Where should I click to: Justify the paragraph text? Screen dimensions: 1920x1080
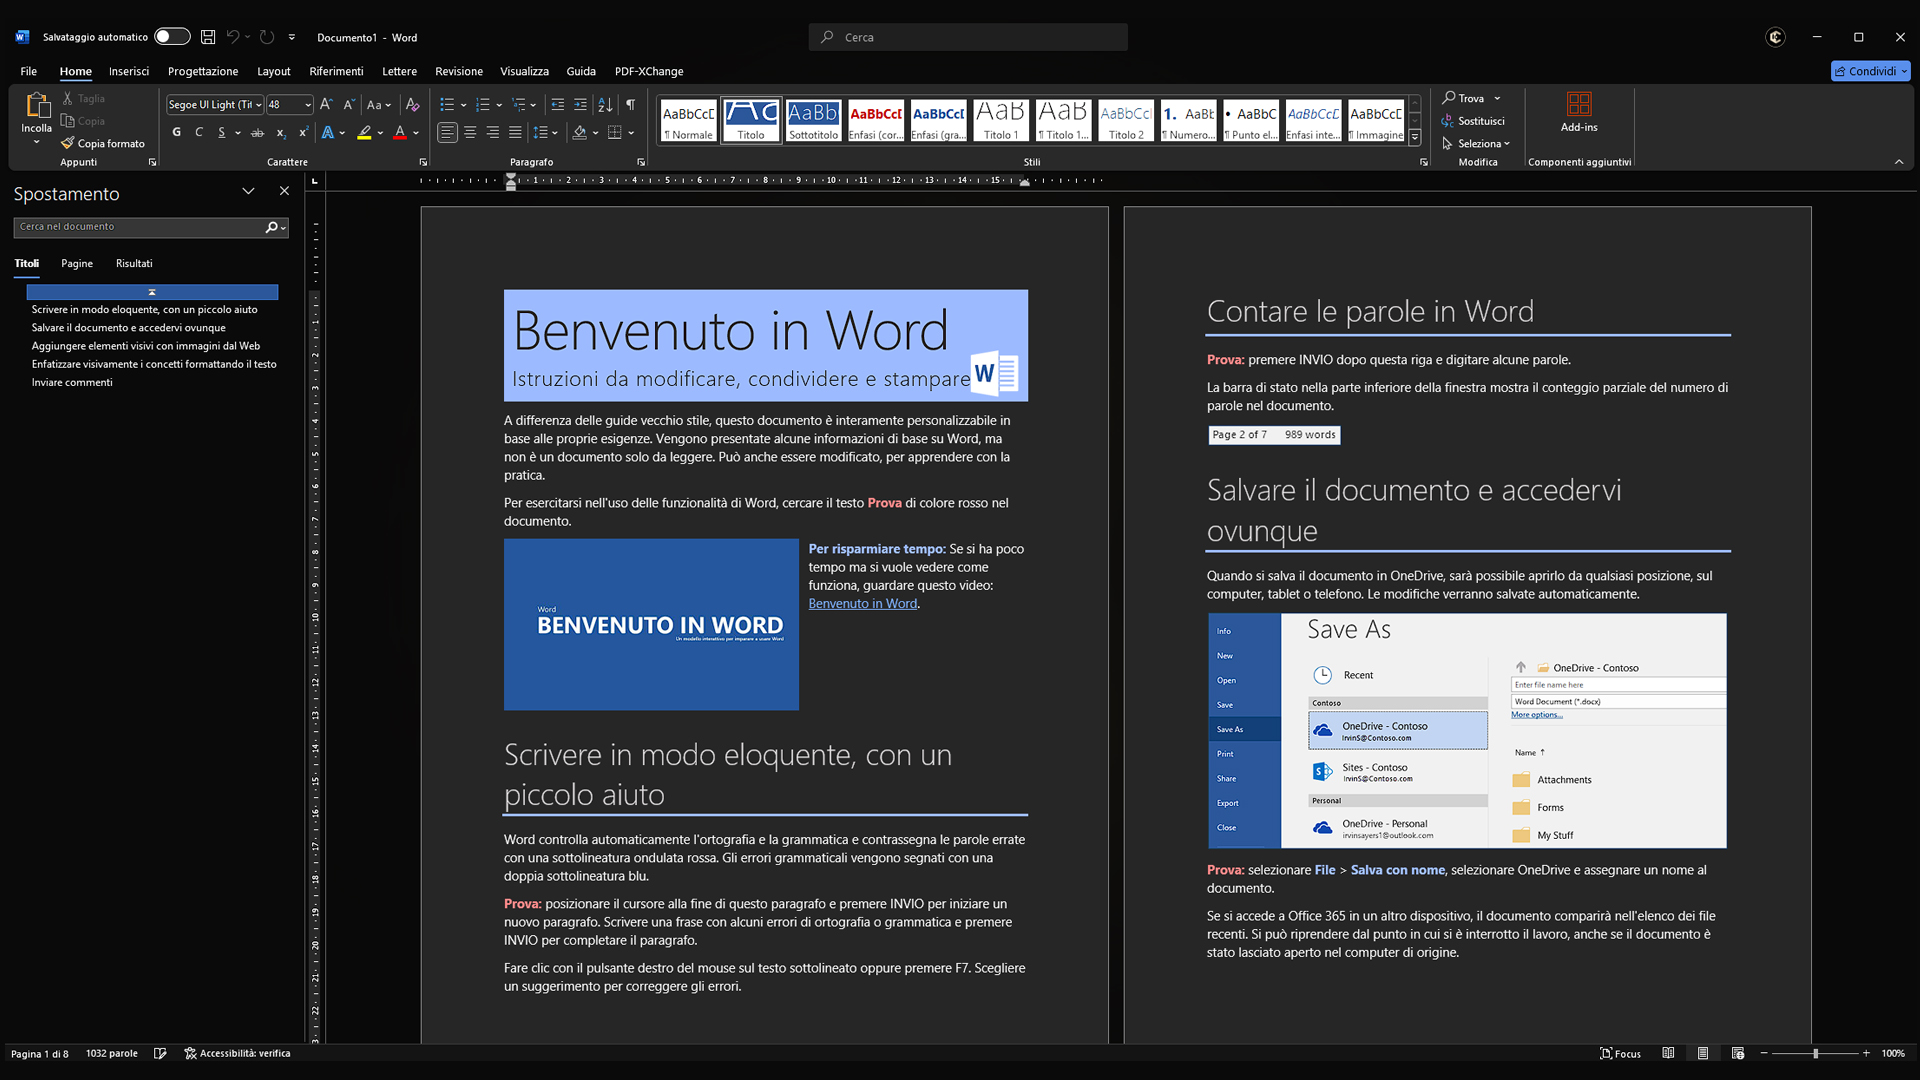(x=515, y=132)
